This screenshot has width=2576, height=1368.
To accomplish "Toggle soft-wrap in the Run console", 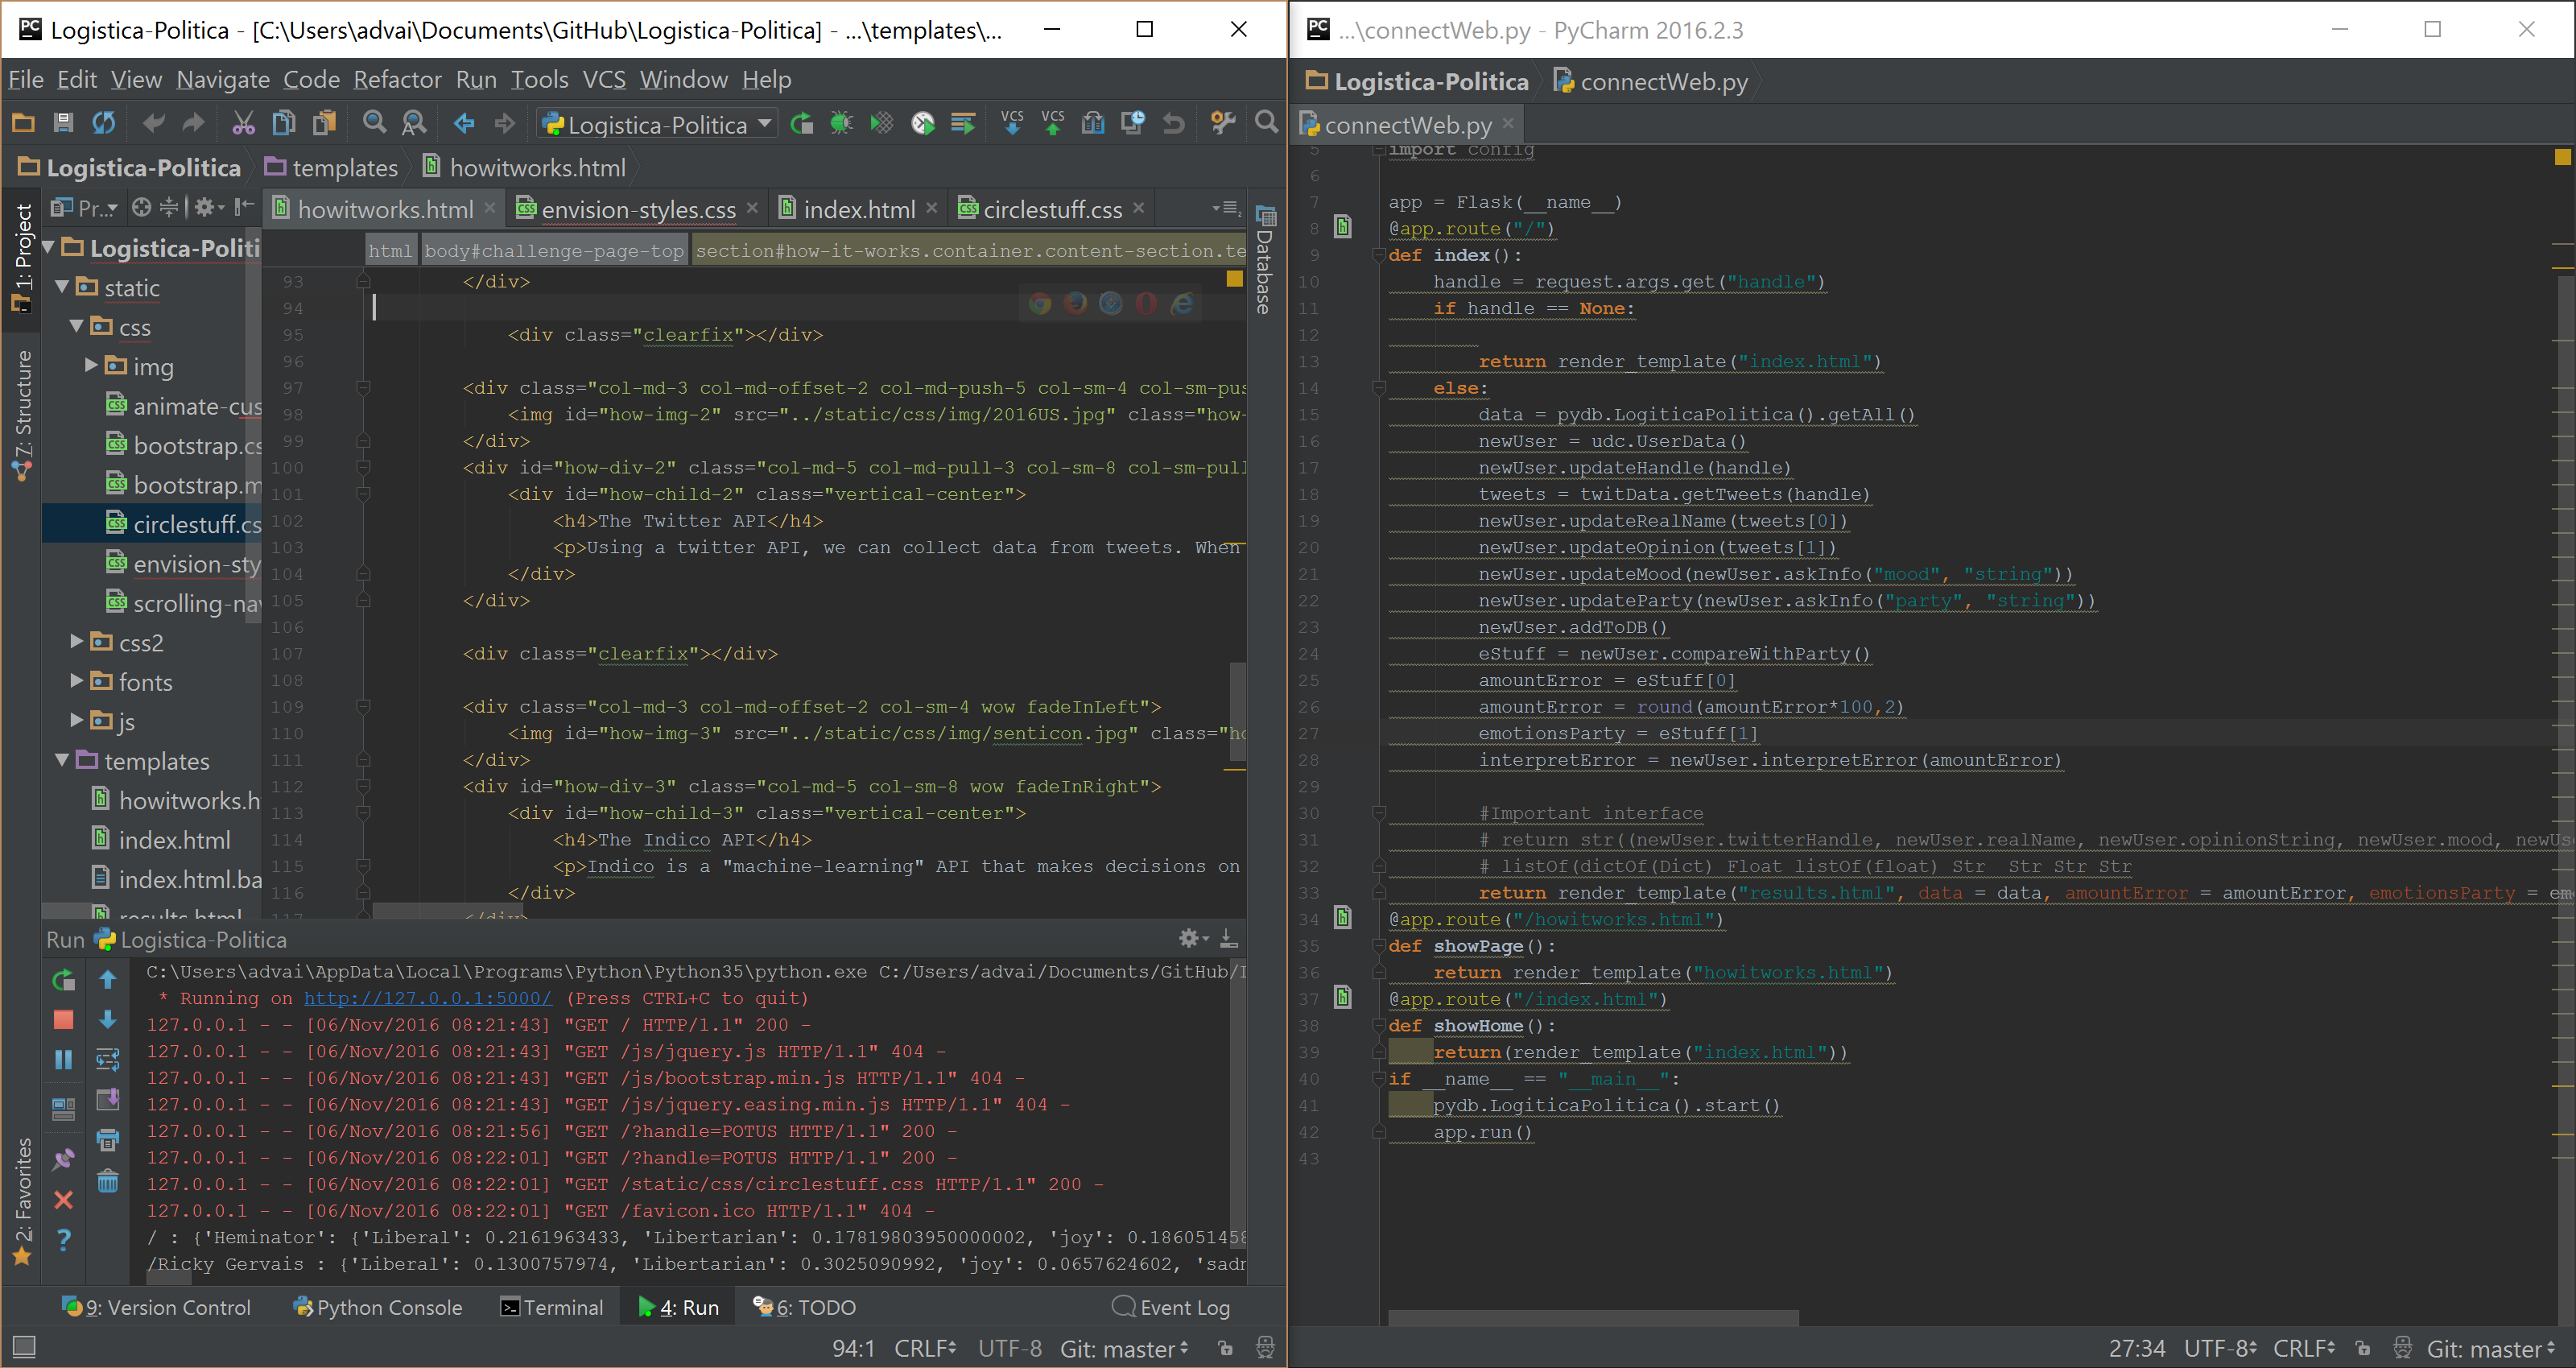I will click(108, 1059).
